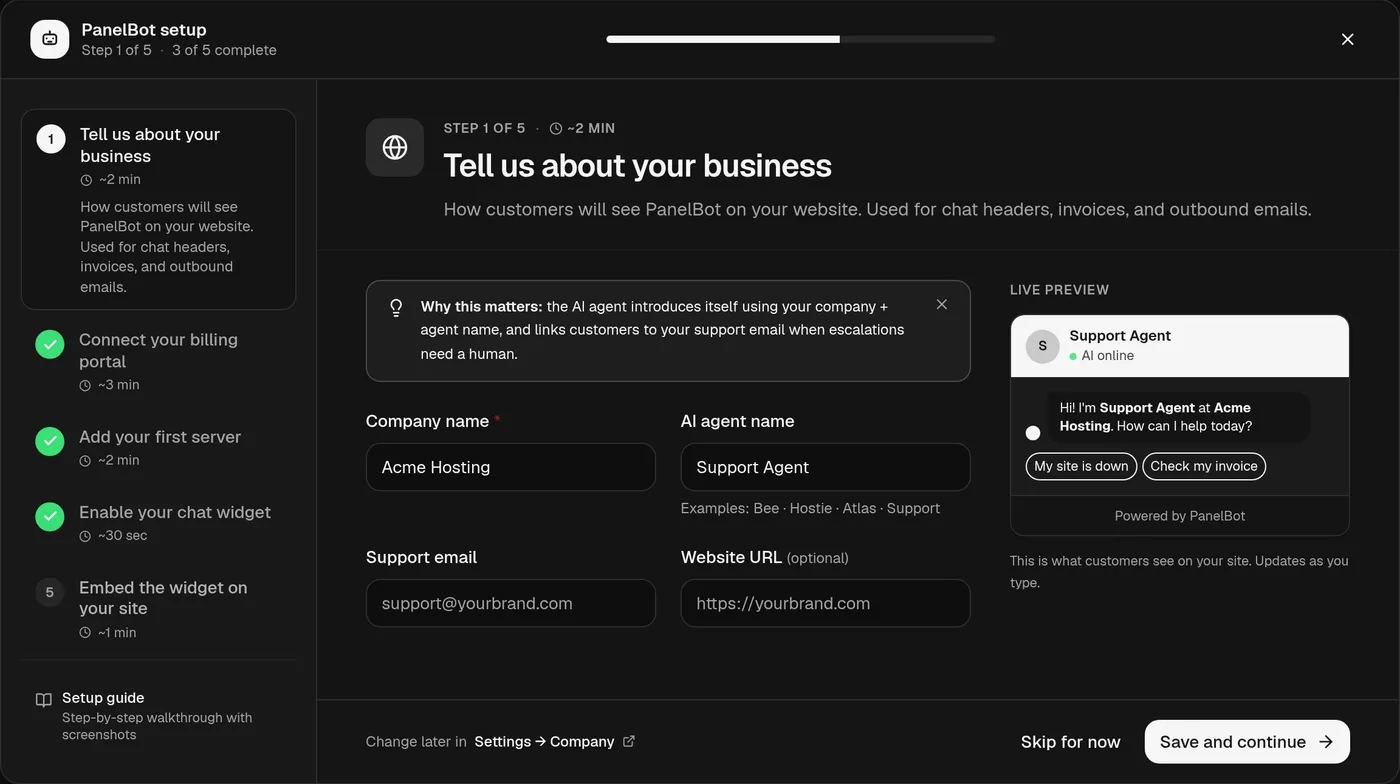Go to 'Embed the widget on your site' step

[158, 608]
